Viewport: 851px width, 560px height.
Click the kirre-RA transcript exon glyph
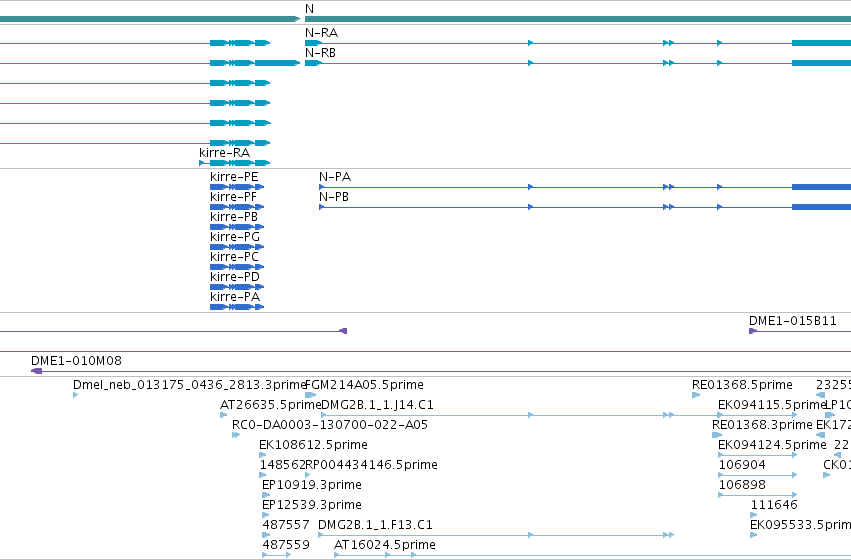coord(240,163)
